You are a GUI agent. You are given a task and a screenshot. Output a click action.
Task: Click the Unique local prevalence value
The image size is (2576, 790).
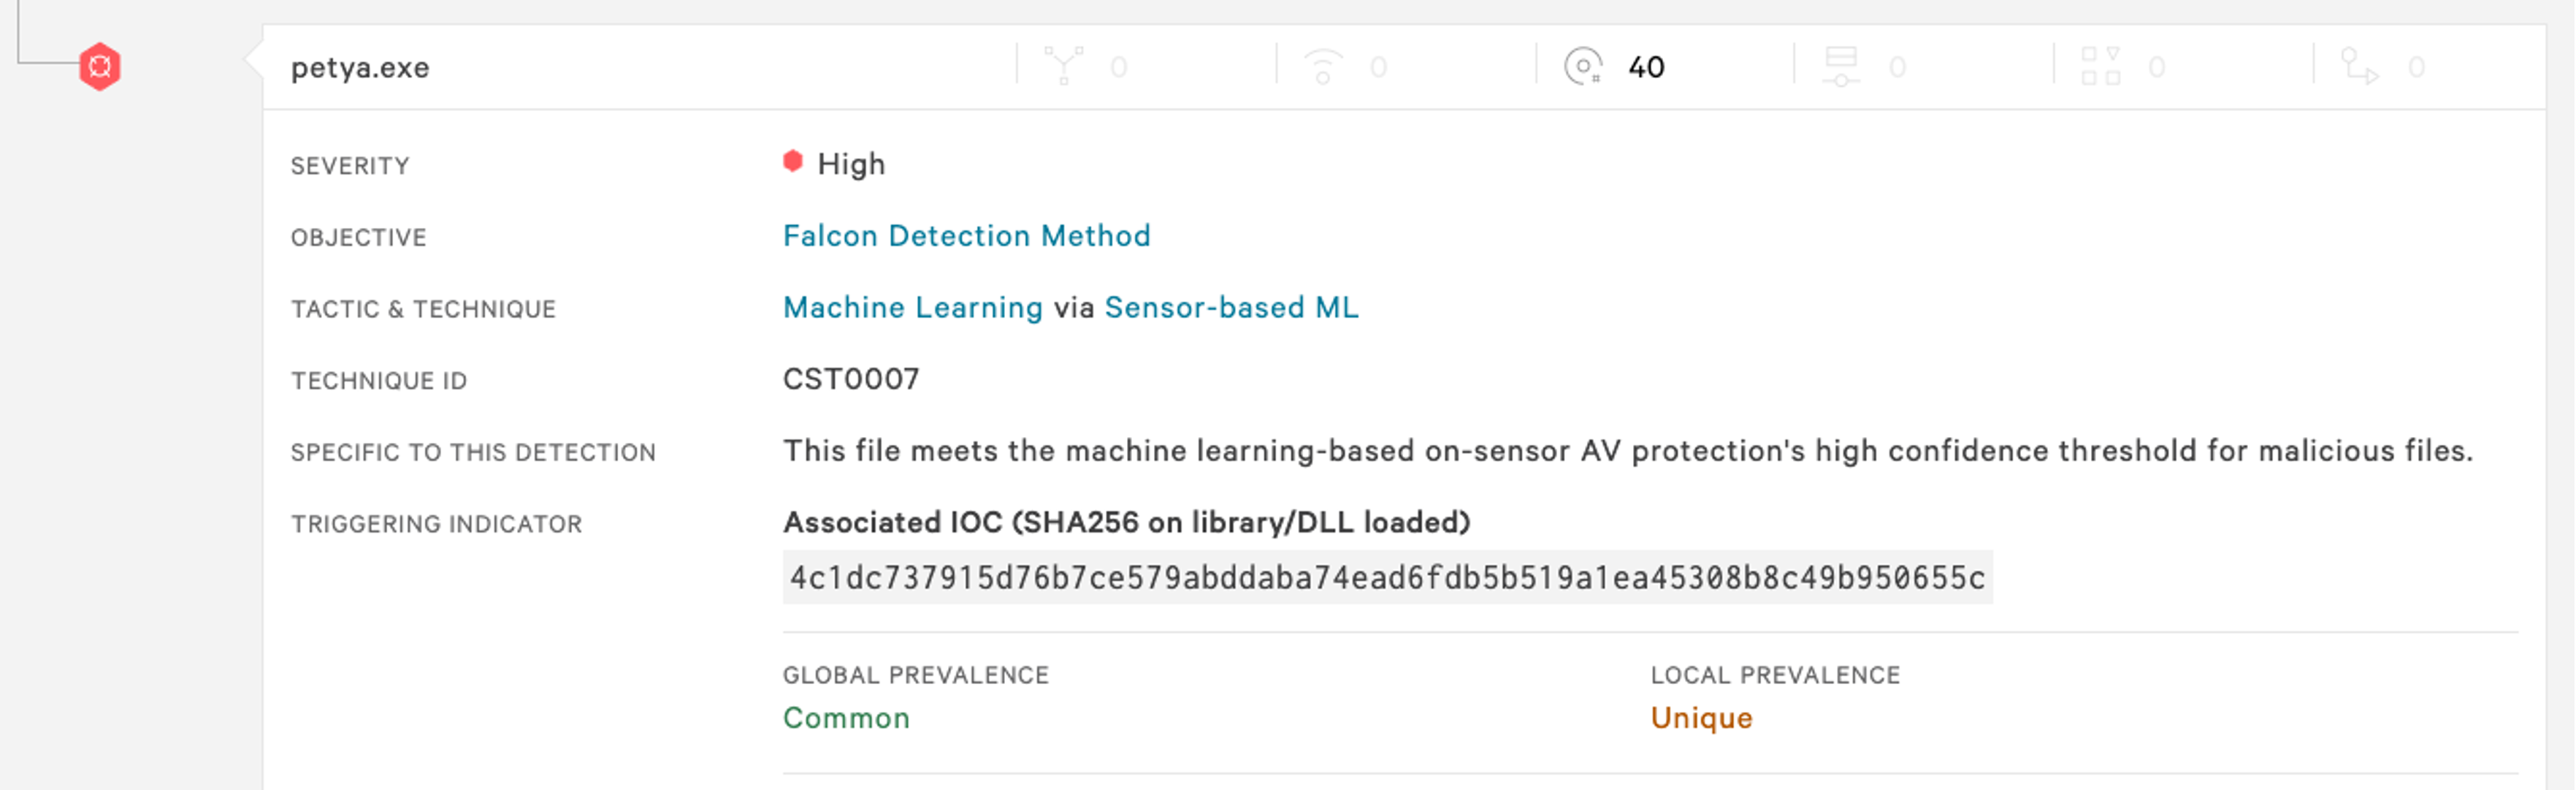tap(1701, 718)
